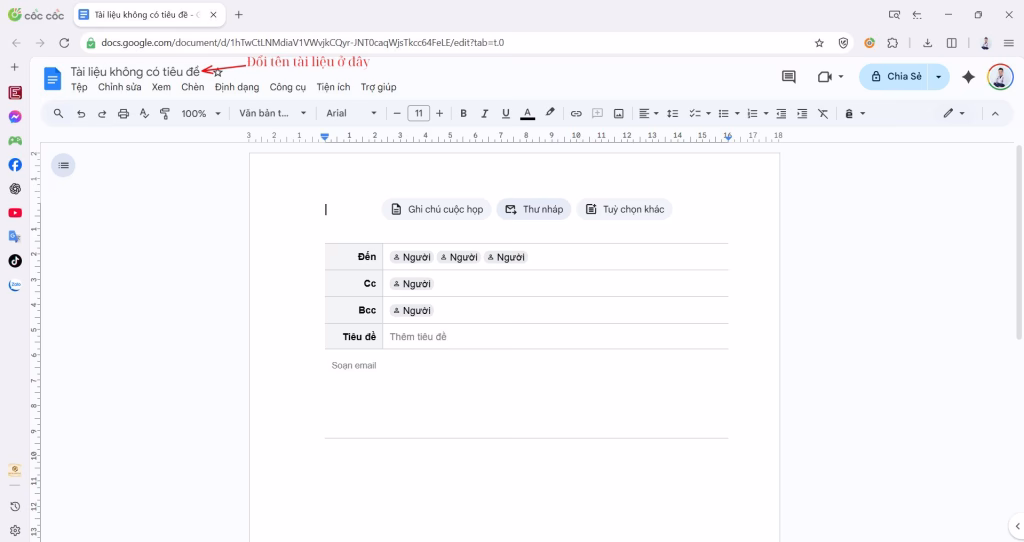Insert a checklist
Image resolution: width=1024 pixels, height=542 pixels.
pos(695,114)
